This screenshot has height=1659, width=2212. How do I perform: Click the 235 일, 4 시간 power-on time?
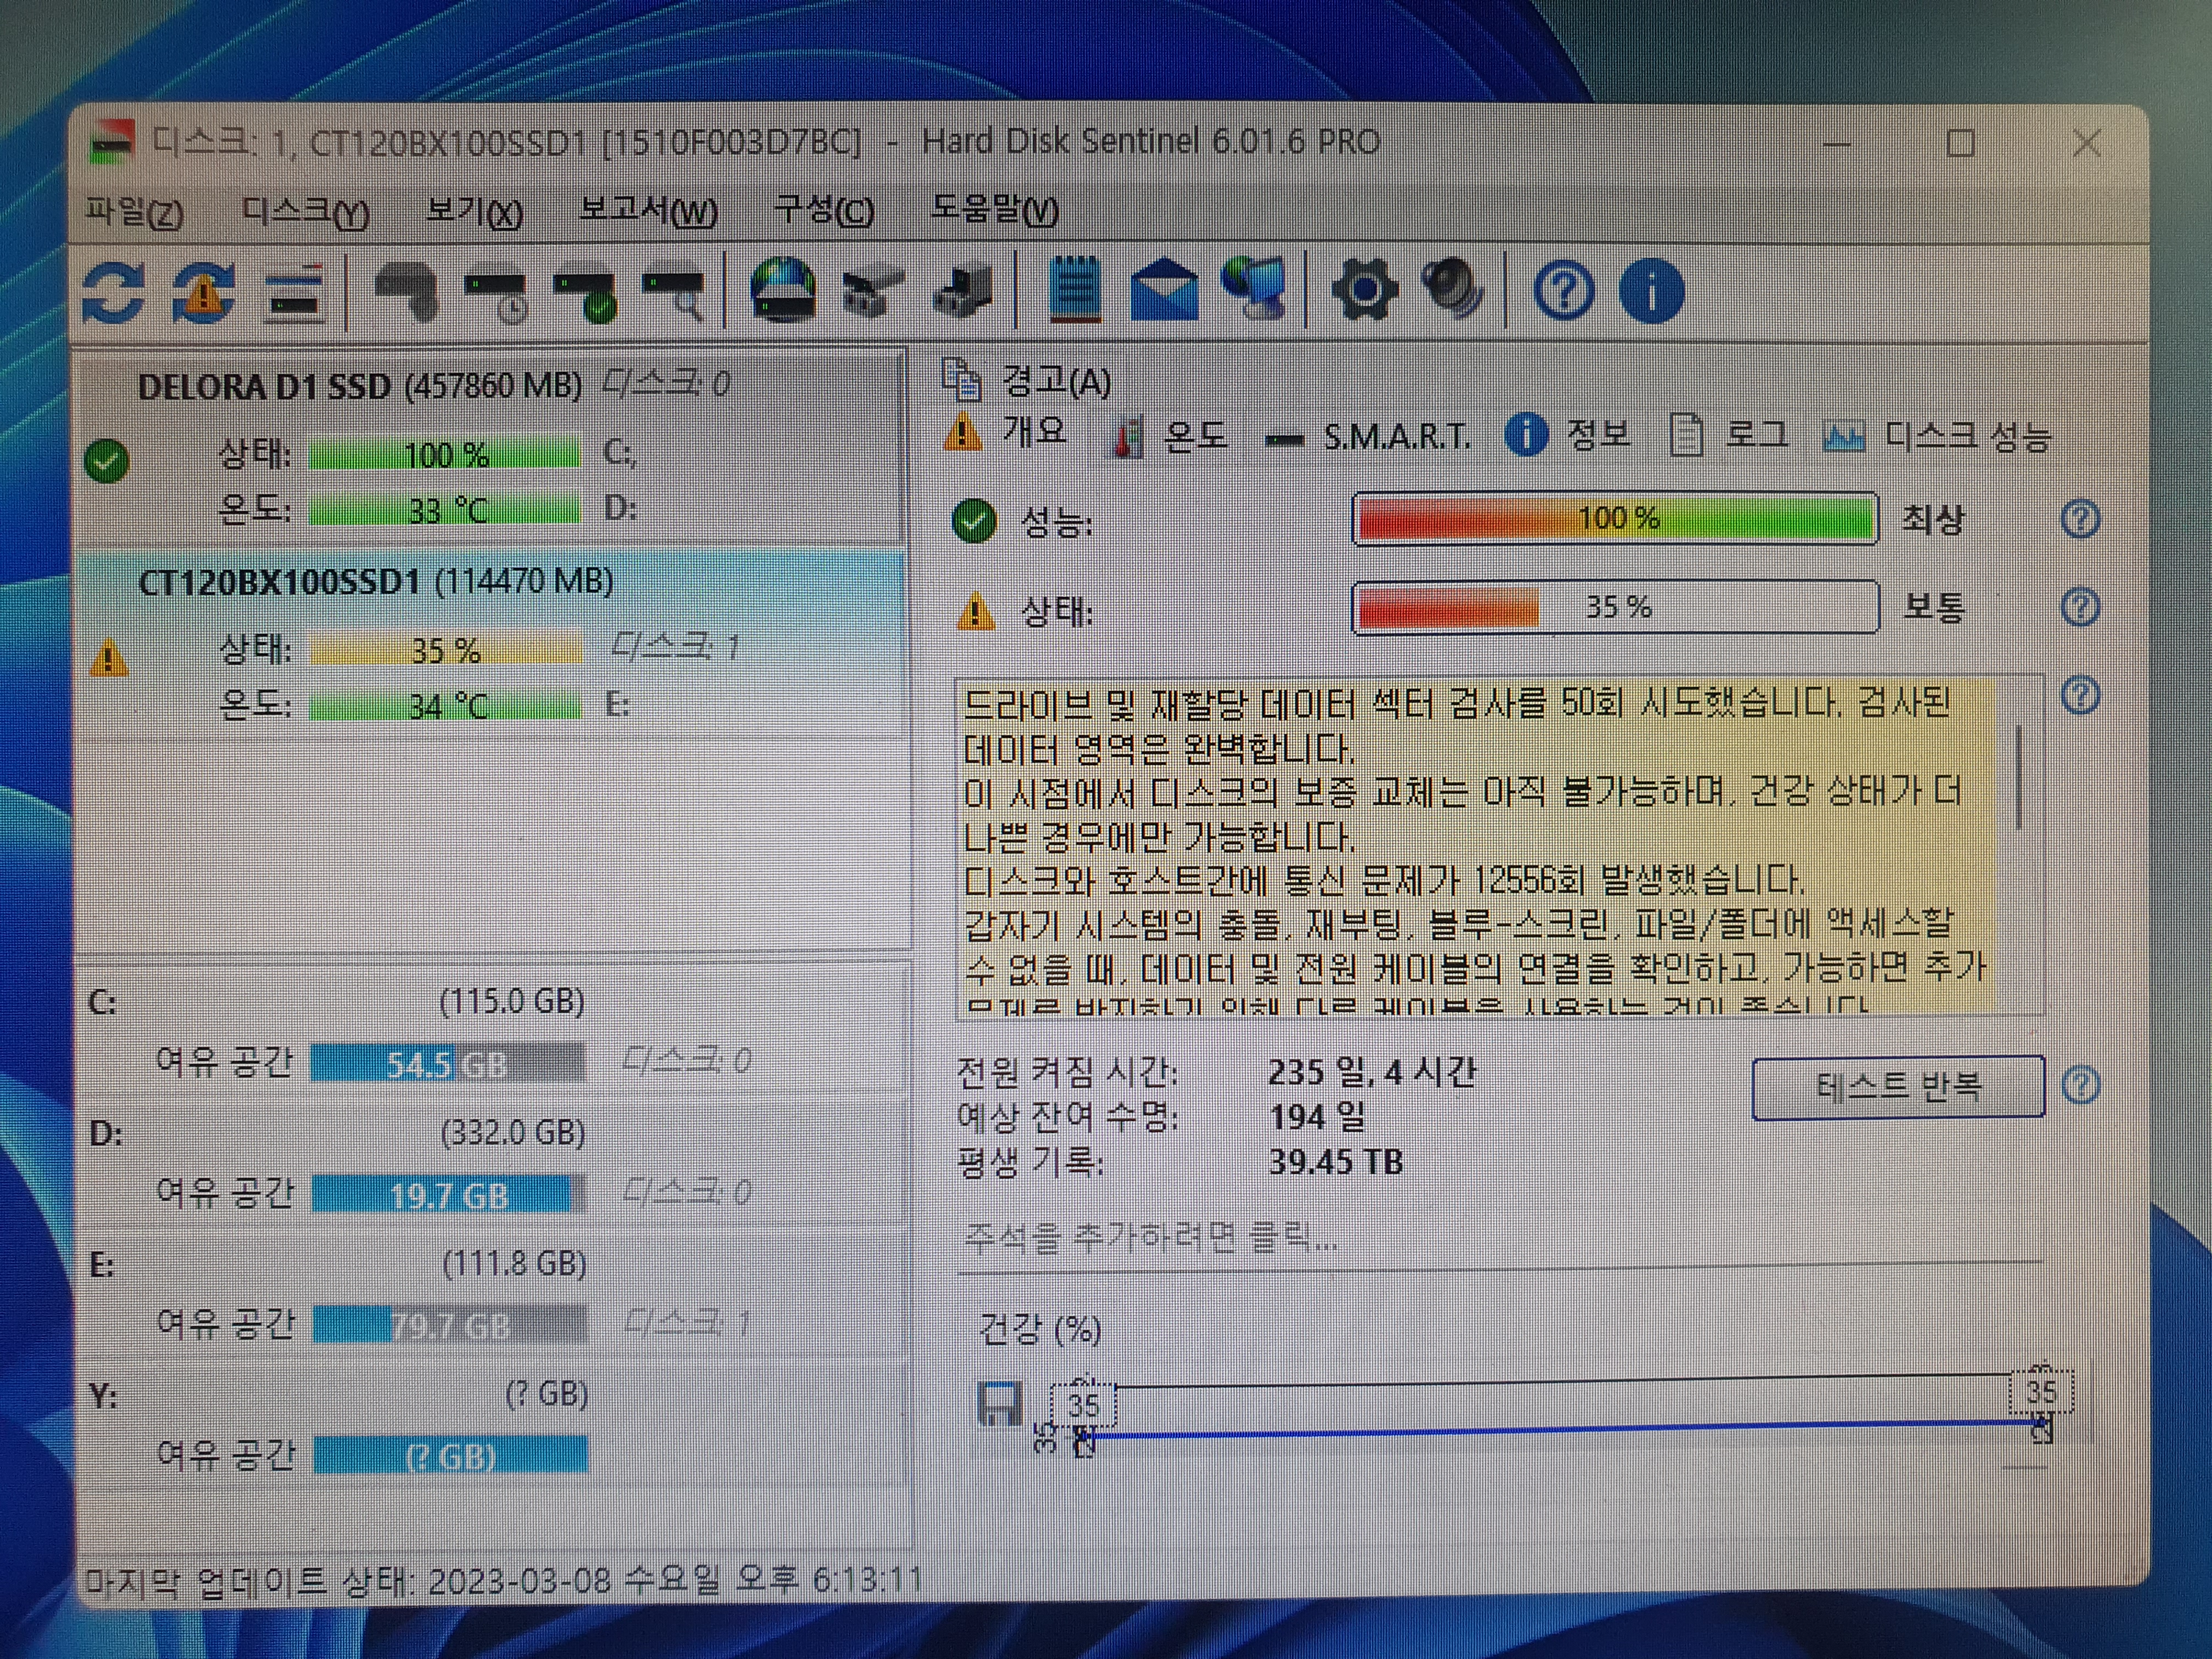click(x=1371, y=1072)
